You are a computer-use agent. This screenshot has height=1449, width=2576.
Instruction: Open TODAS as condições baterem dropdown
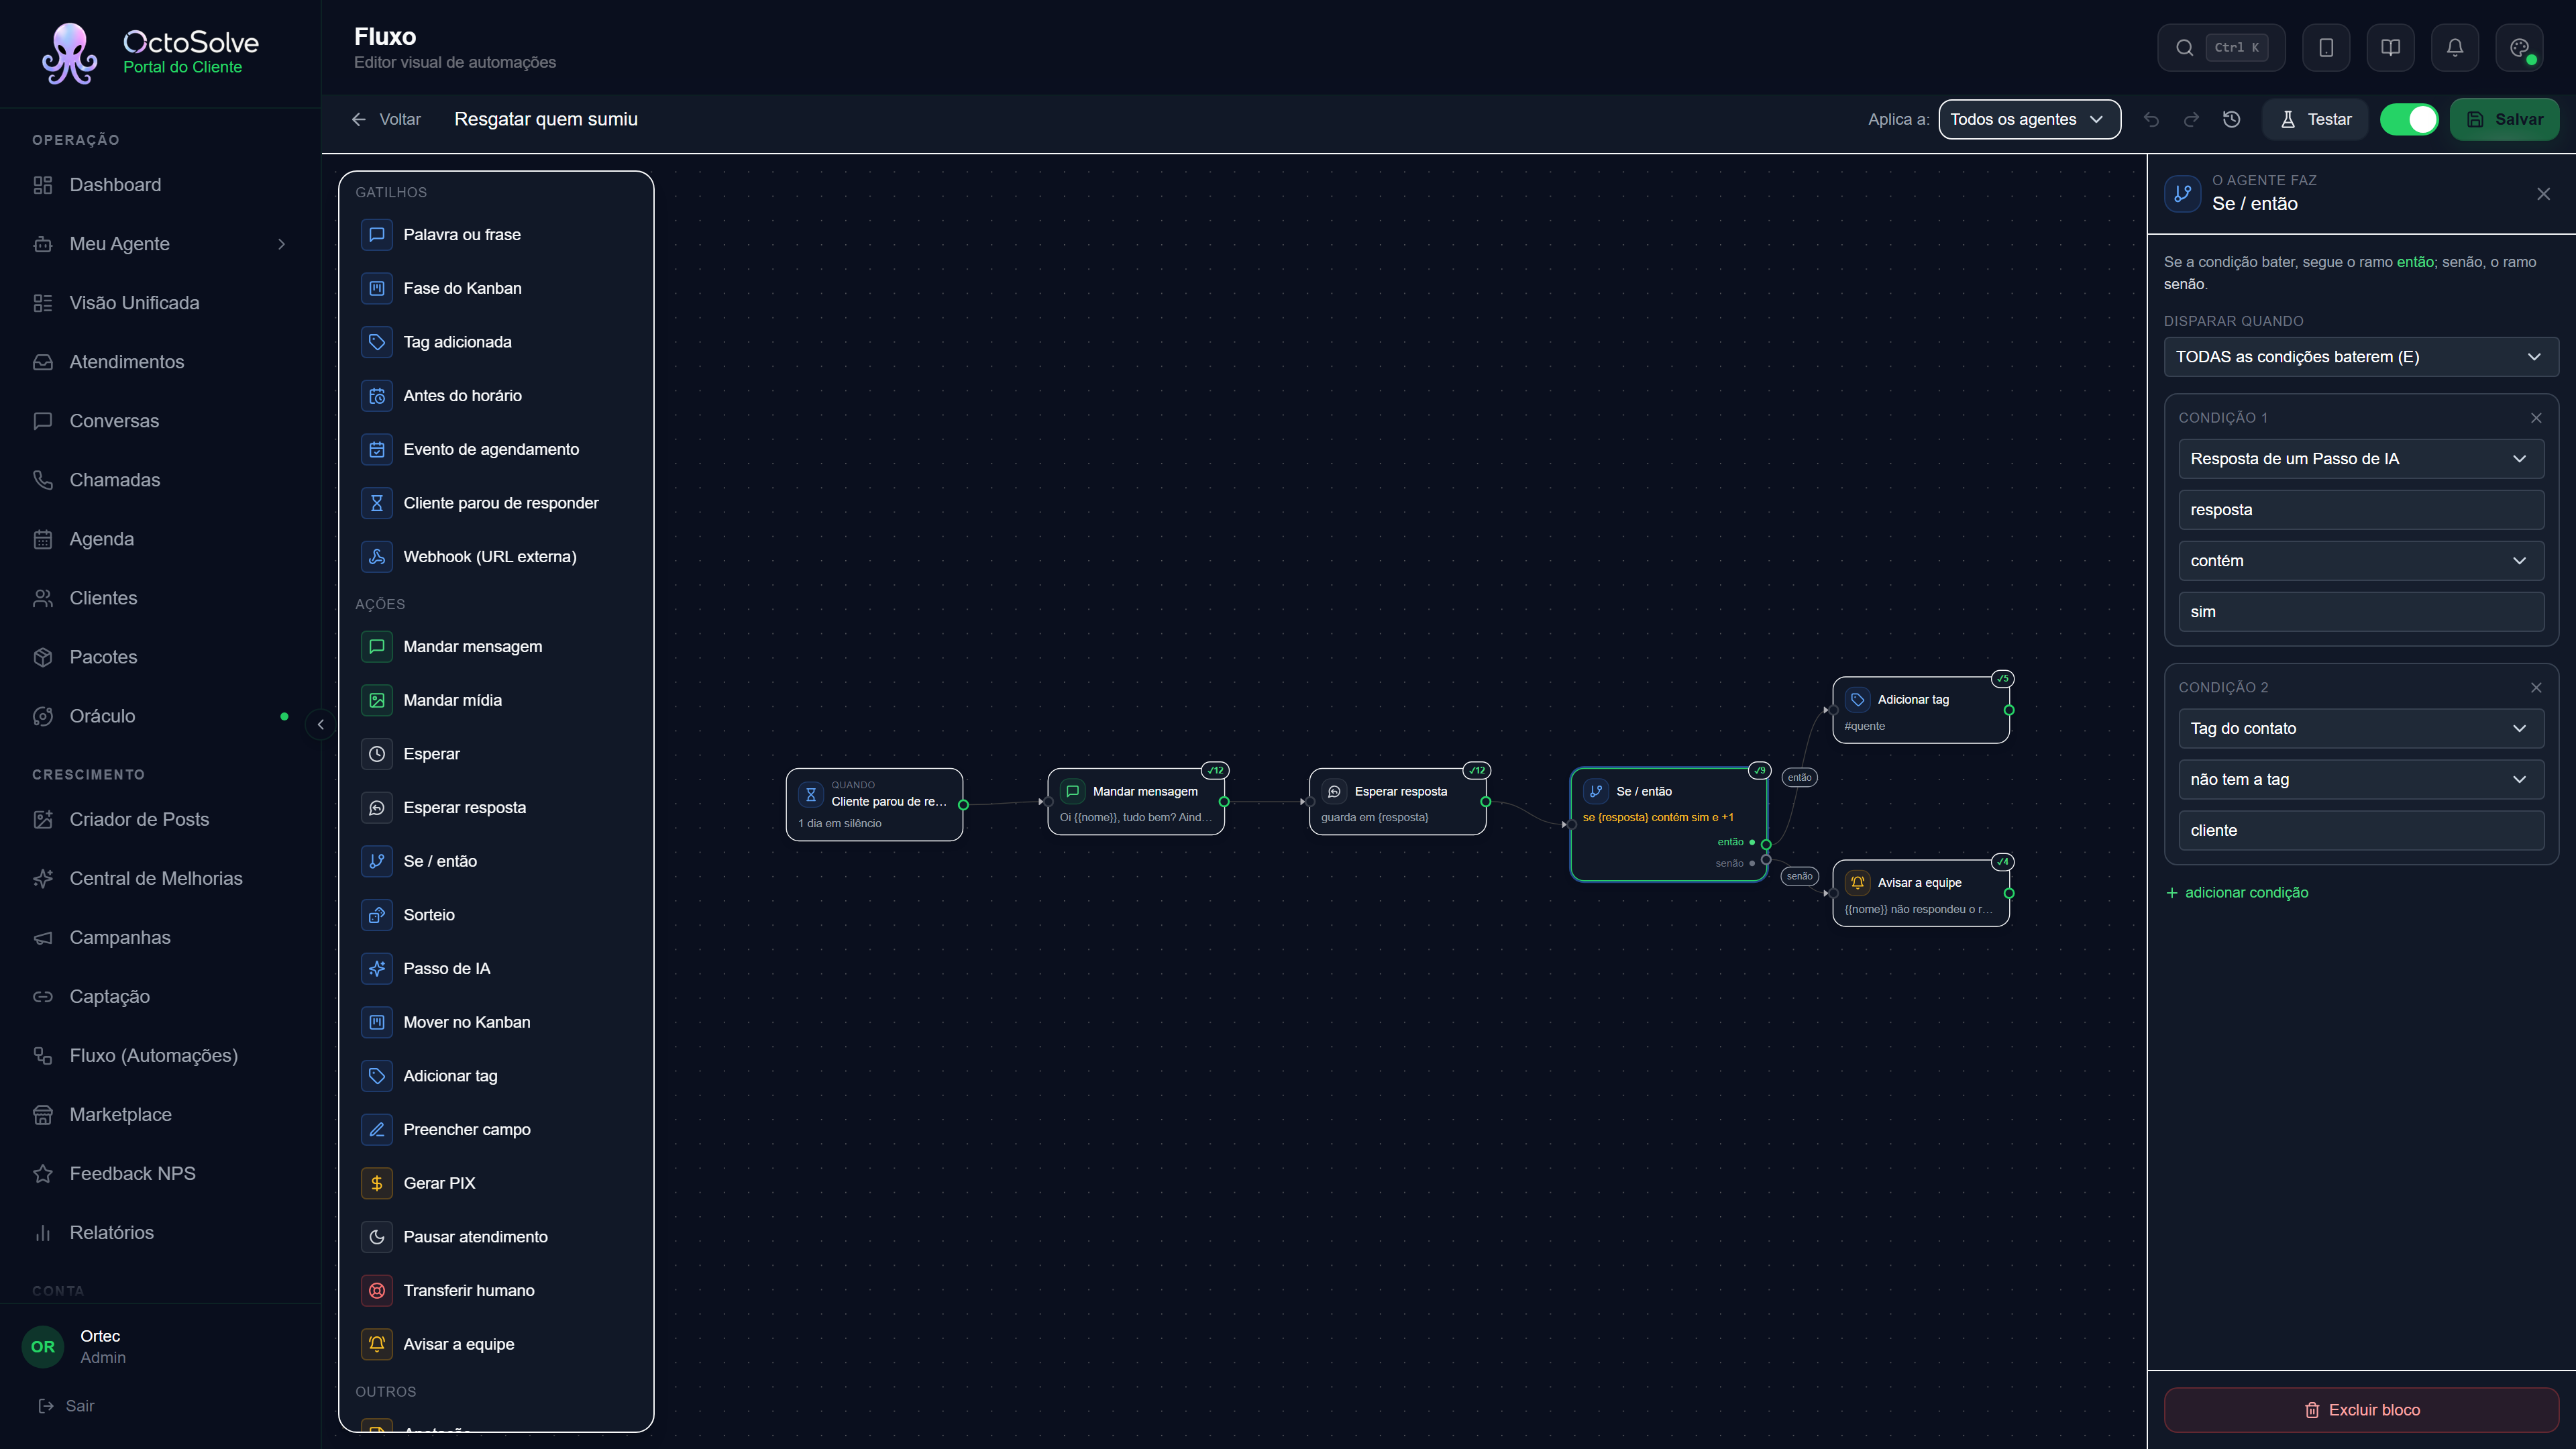tap(2360, 357)
